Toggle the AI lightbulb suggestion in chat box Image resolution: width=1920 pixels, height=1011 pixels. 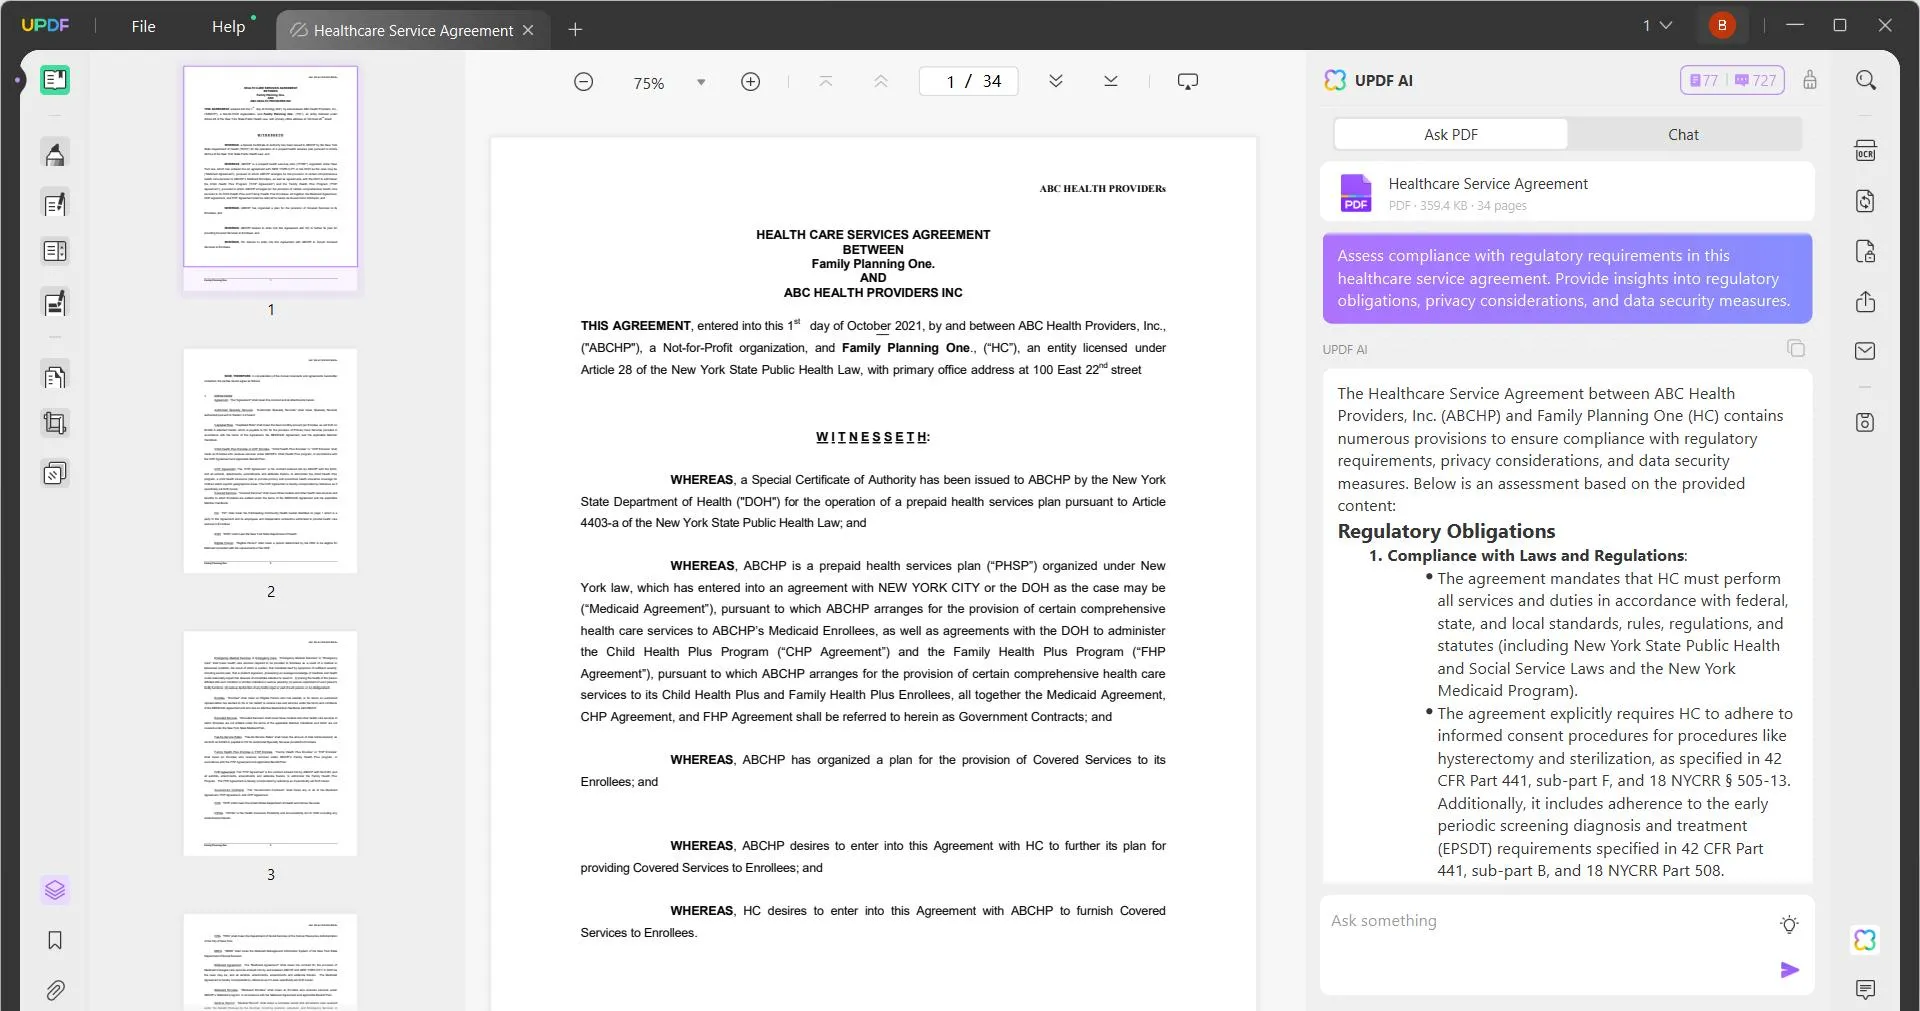(1789, 925)
